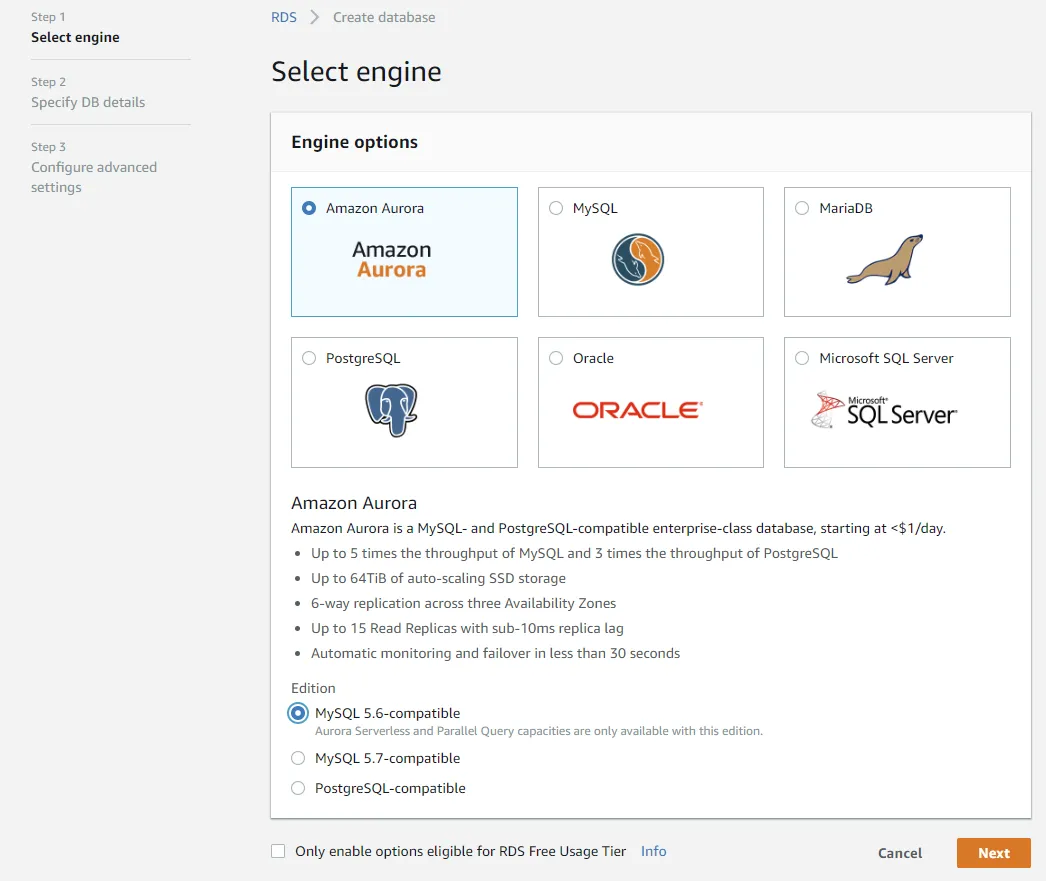Click the PostgreSQL elephant logo

(x=391, y=409)
